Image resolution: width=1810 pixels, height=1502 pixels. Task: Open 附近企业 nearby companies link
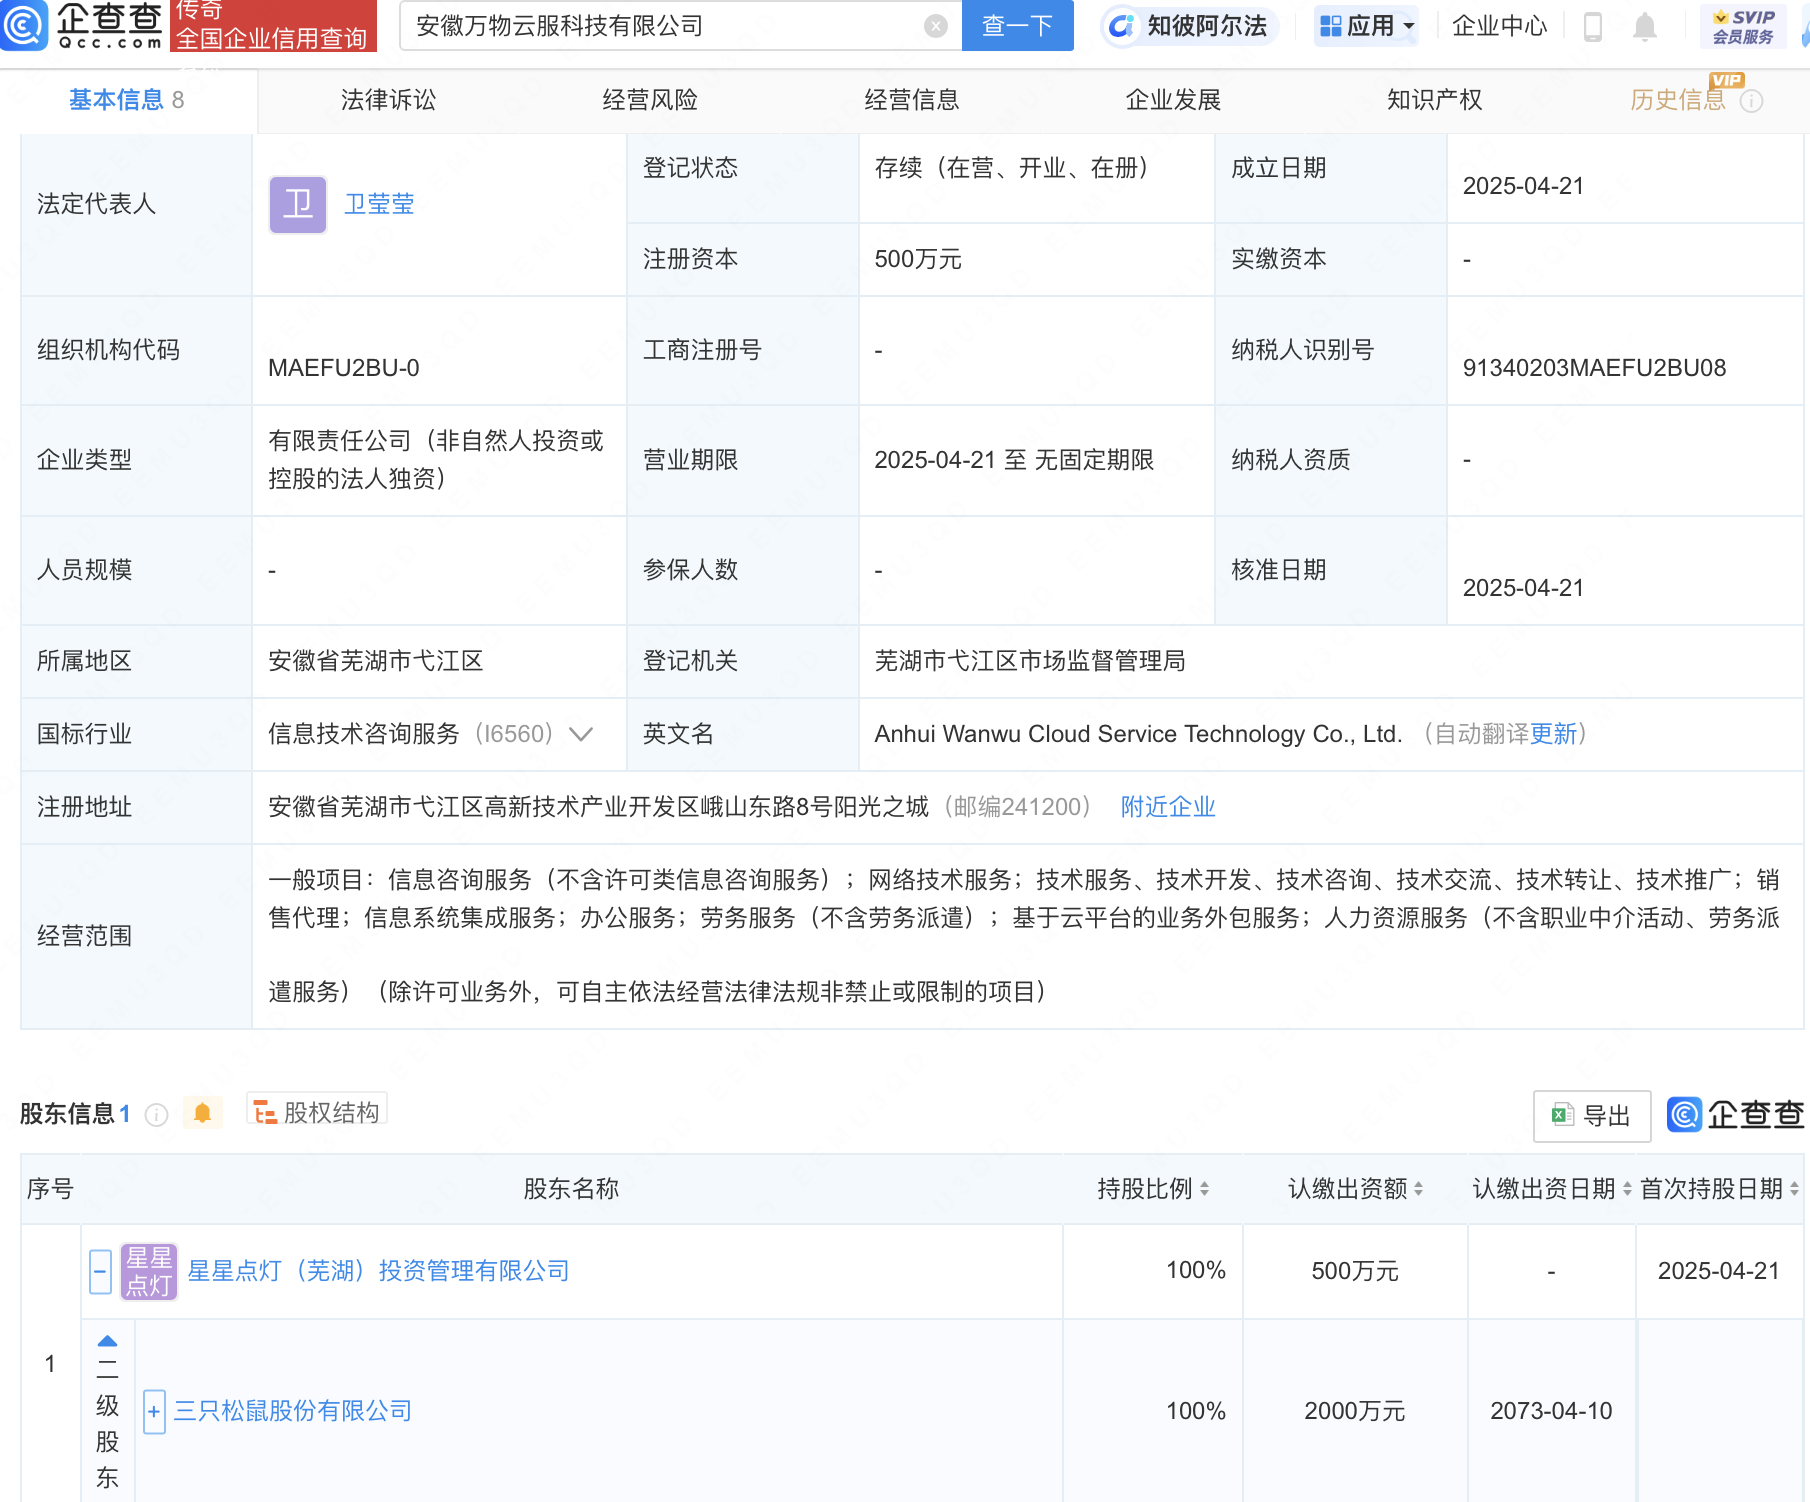[x=1167, y=807]
